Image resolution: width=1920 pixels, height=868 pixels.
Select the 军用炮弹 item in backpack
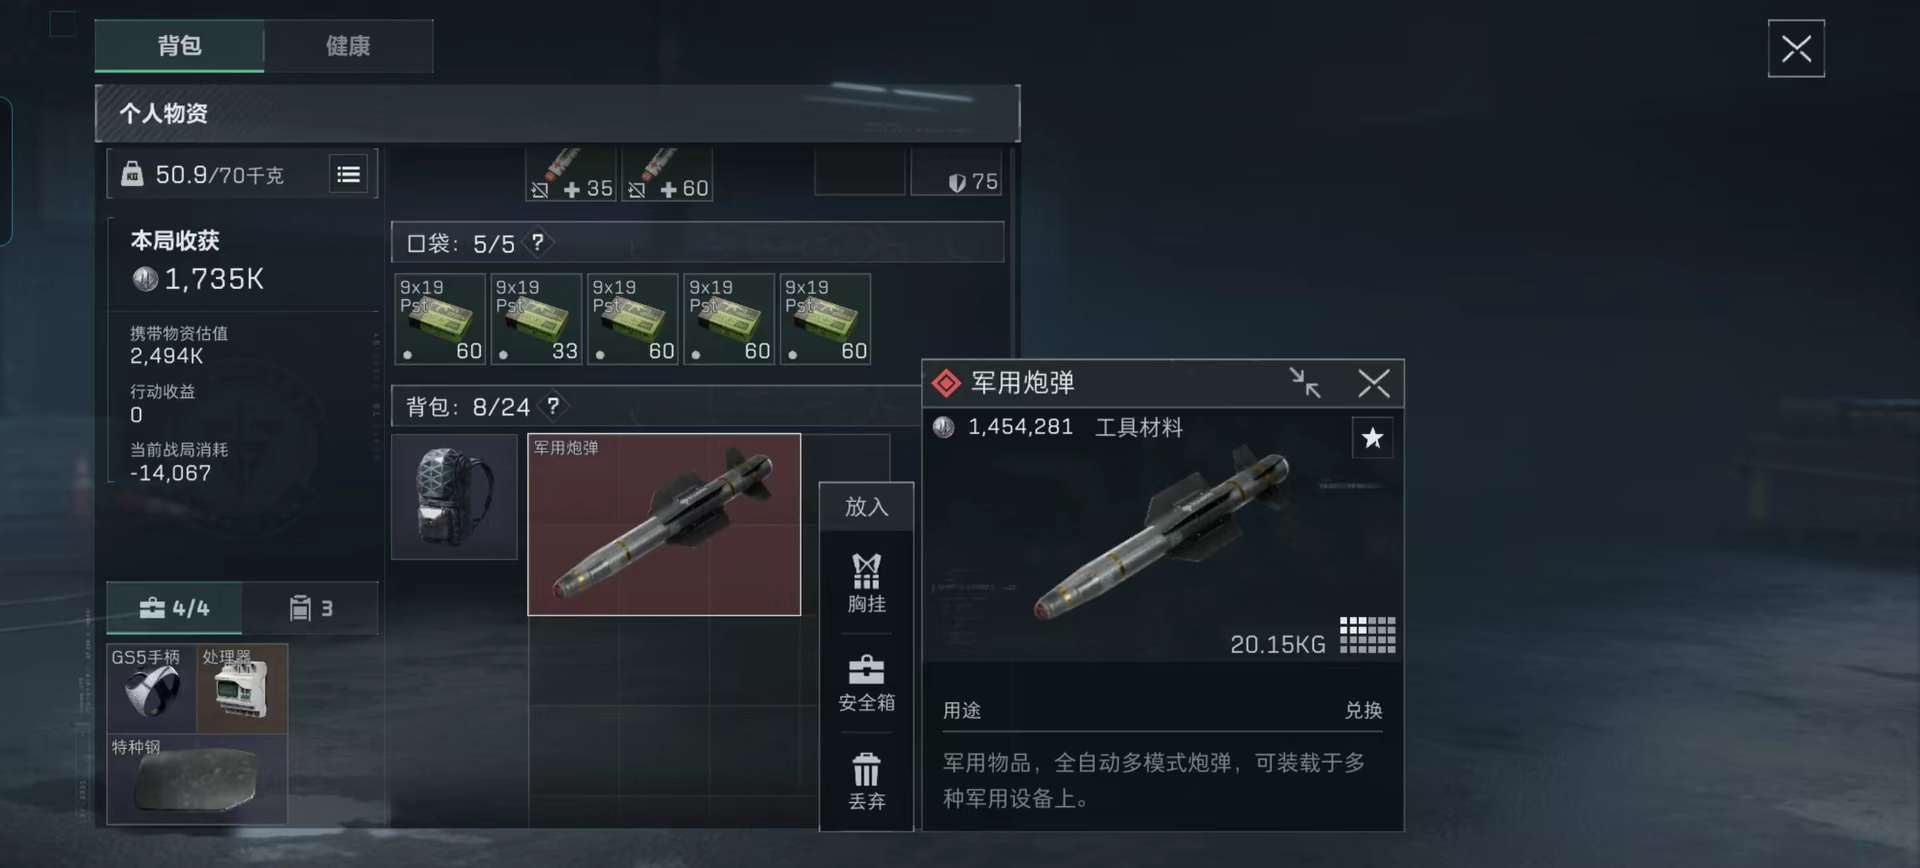point(664,524)
